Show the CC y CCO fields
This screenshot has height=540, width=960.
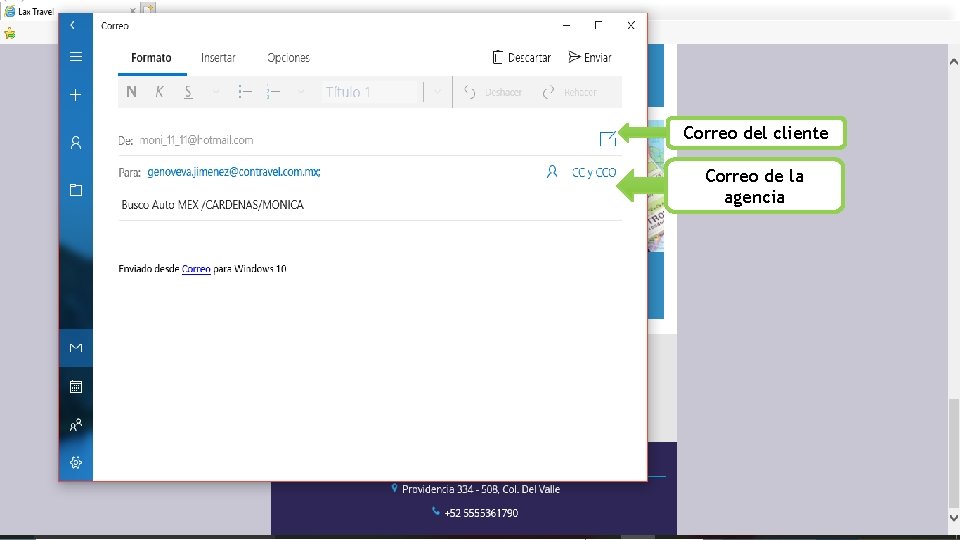pos(594,173)
